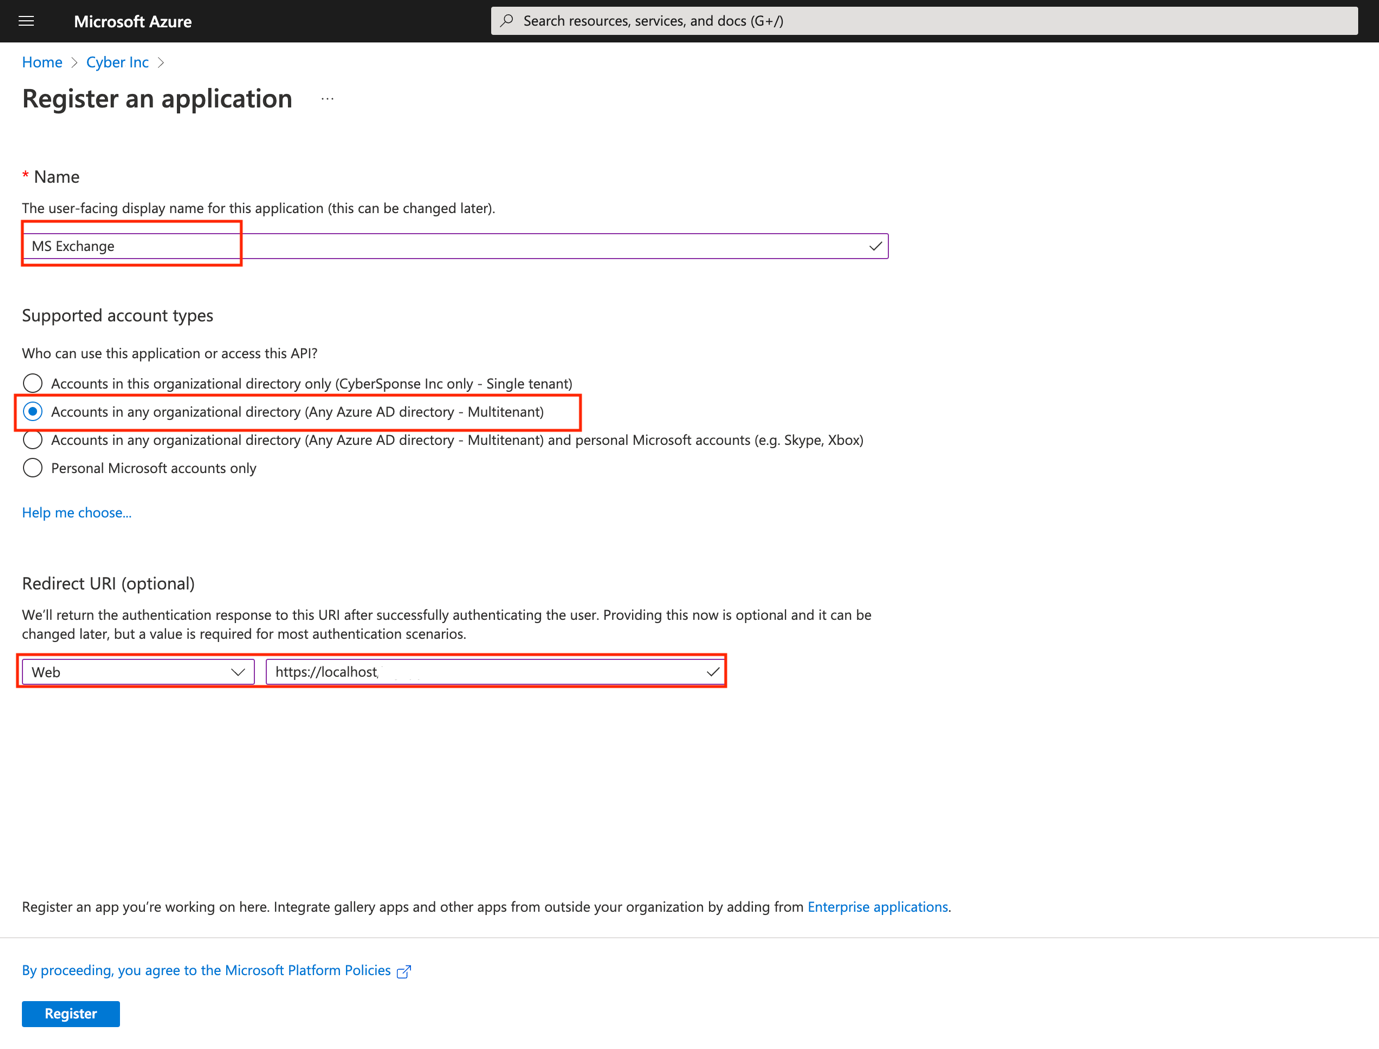Click the search magnifier icon
Screen dimensions: 1379x1049
(x=507, y=21)
